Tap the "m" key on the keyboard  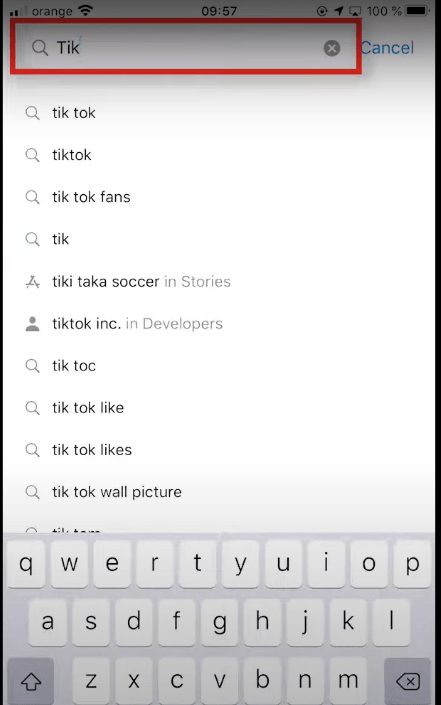pyautogui.click(x=348, y=681)
